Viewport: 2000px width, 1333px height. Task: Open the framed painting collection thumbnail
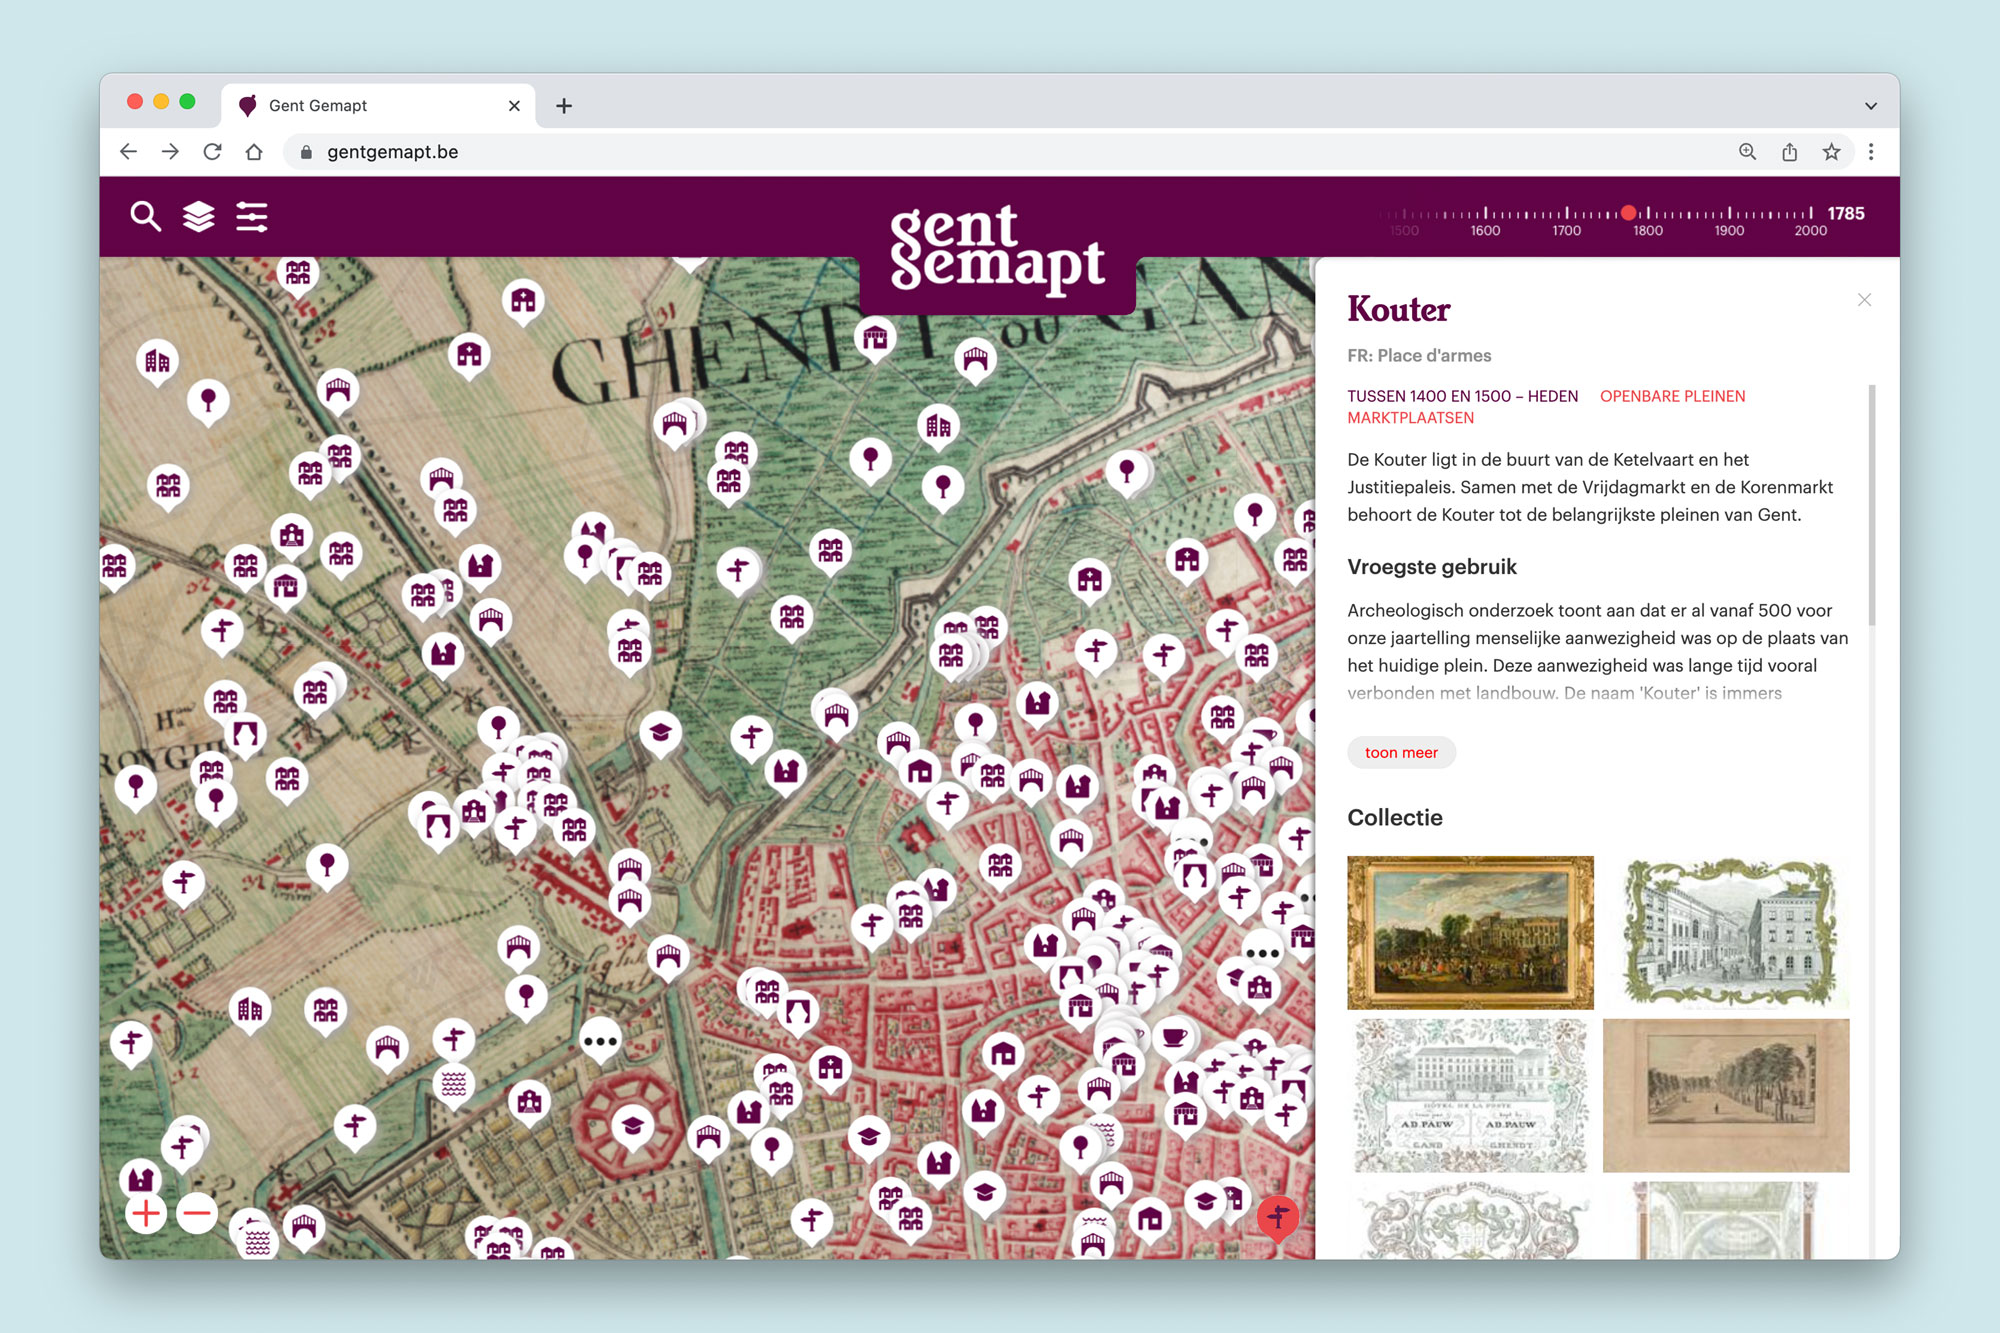[x=1470, y=932]
